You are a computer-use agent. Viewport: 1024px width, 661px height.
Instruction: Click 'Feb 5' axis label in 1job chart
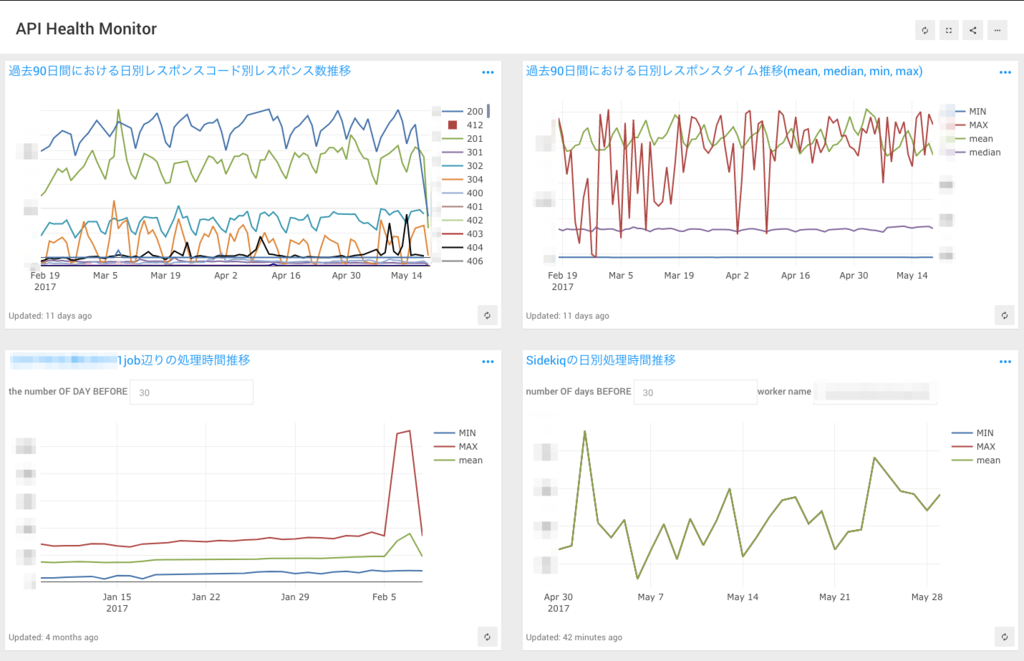pyautogui.click(x=384, y=597)
